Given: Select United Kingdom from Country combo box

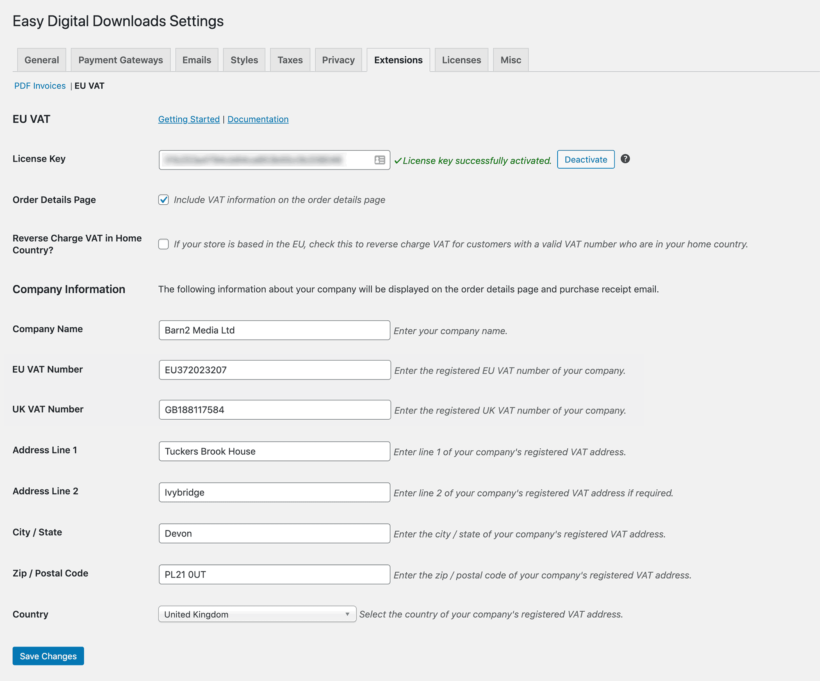Looking at the screenshot, I should (x=256, y=614).
